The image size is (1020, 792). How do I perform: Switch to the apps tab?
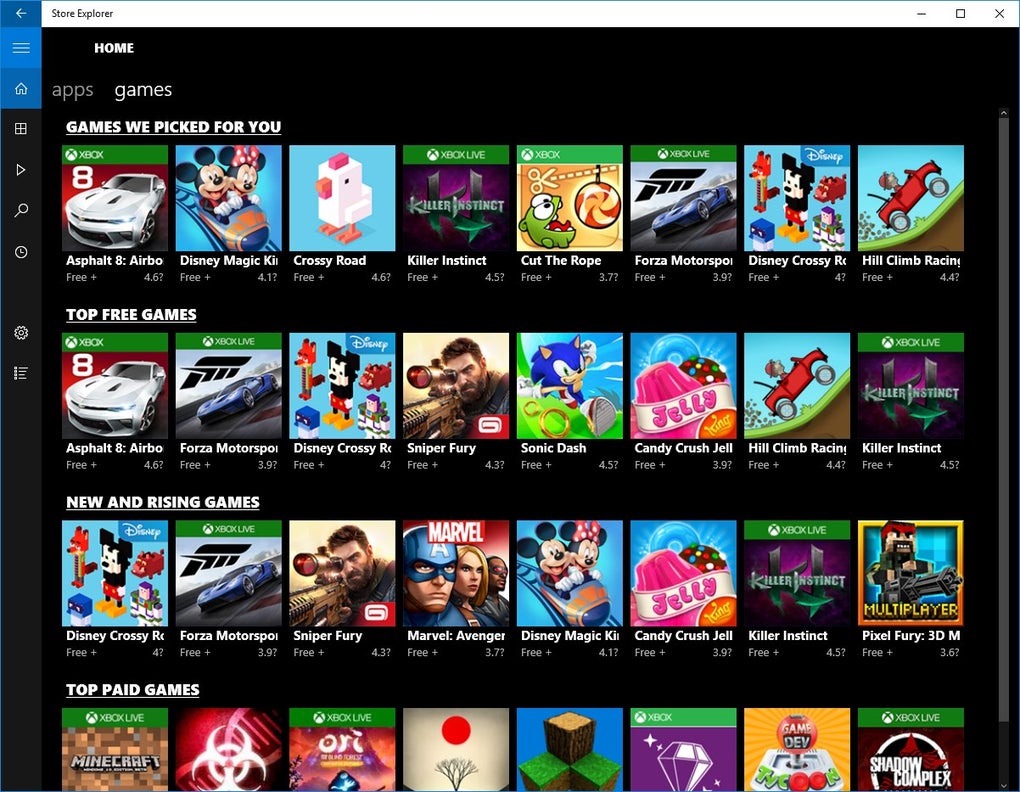pos(72,89)
